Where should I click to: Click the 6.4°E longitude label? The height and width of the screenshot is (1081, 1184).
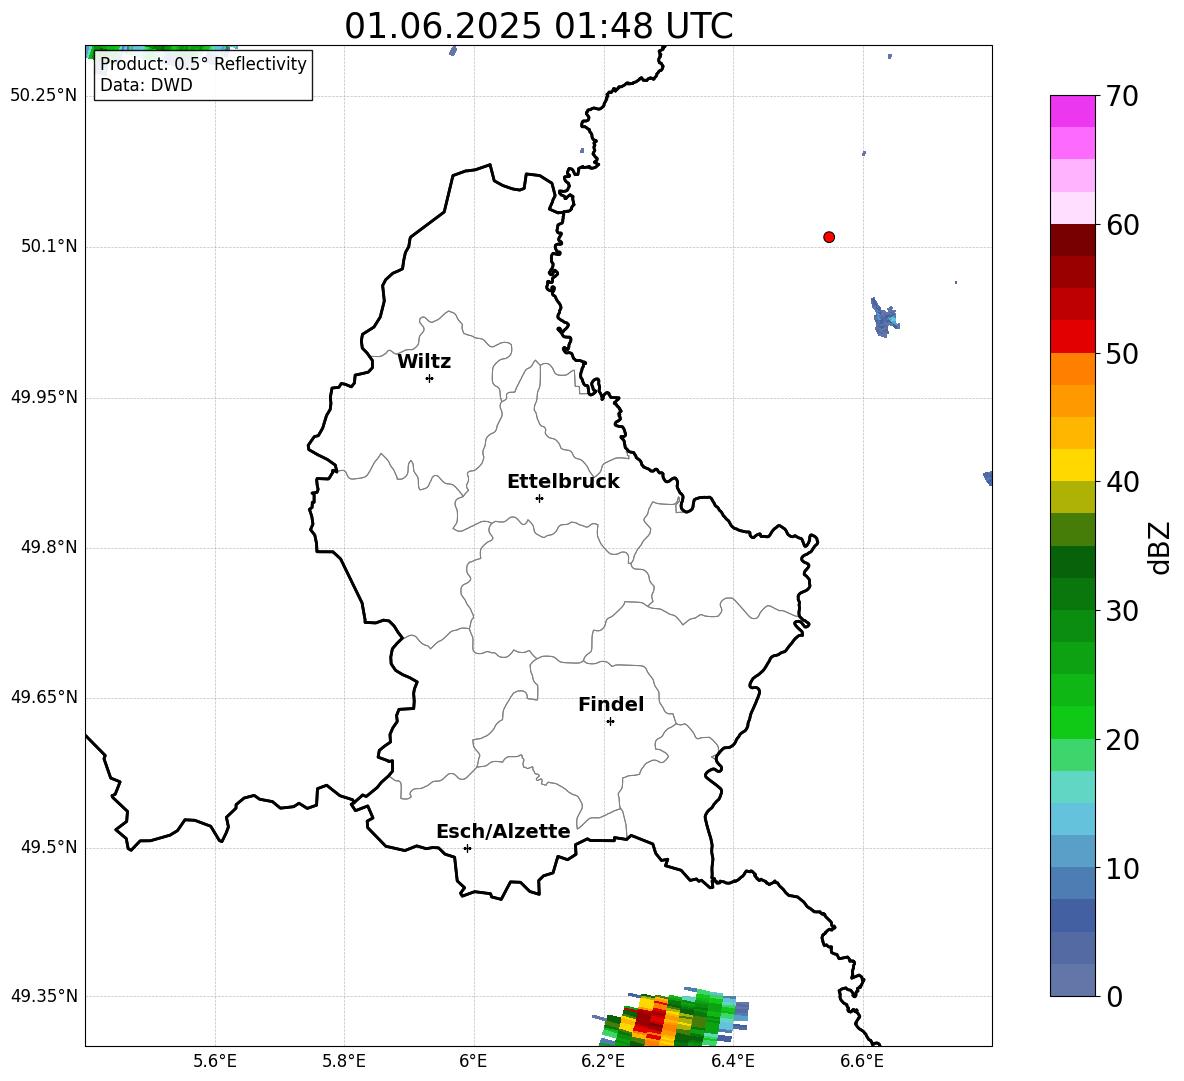(732, 1061)
